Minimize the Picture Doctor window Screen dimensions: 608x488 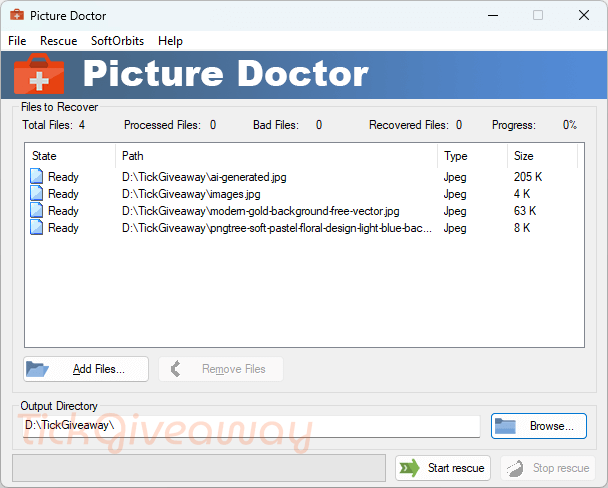tap(493, 16)
